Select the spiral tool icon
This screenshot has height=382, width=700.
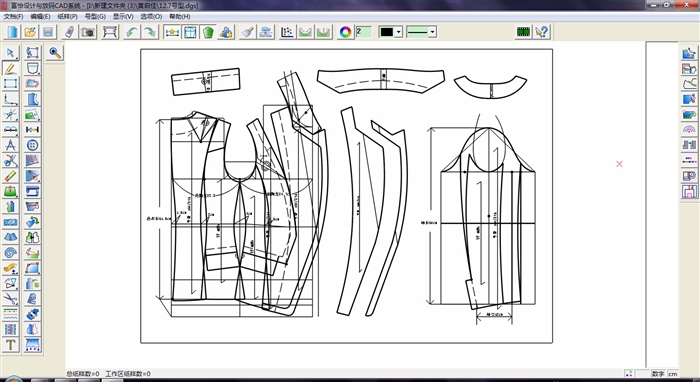click(11, 253)
